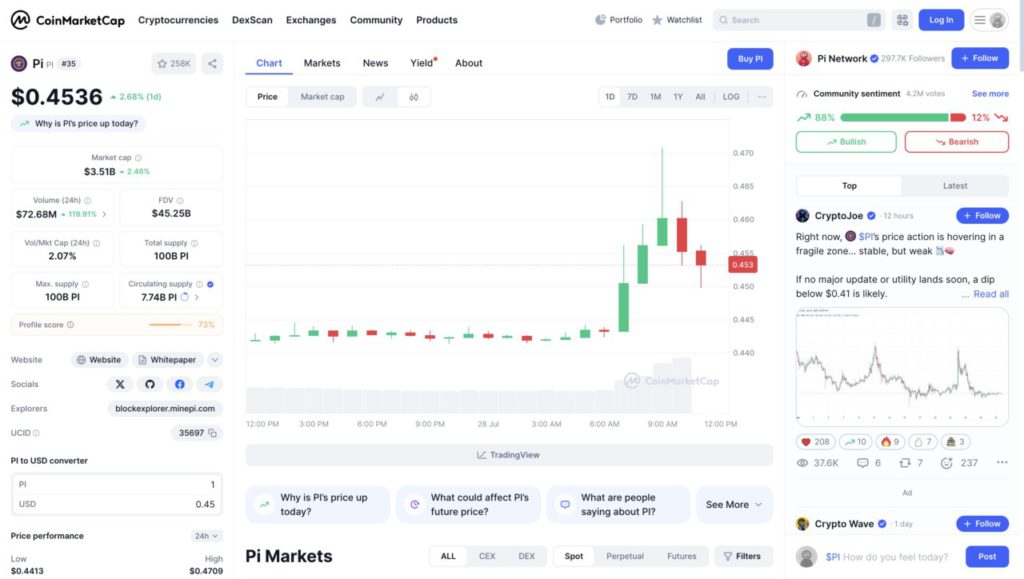This screenshot has height=579, width=1024.
Task: Expand the 24h price performance dropdown
Action: pyautogui.click(x=206, y=536)
